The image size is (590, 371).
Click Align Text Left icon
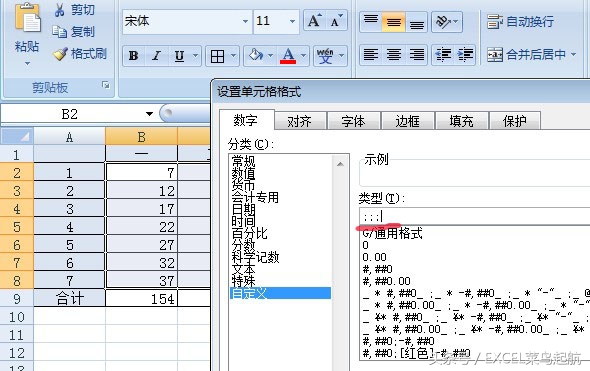pos(371,55)
